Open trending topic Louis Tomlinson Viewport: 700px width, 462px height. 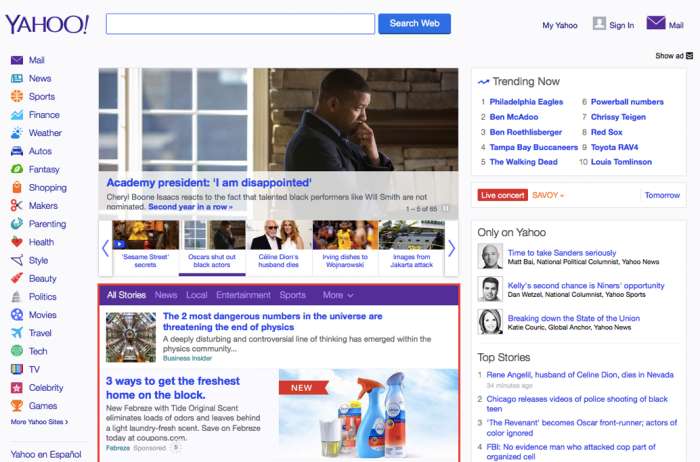click(621, 162)
